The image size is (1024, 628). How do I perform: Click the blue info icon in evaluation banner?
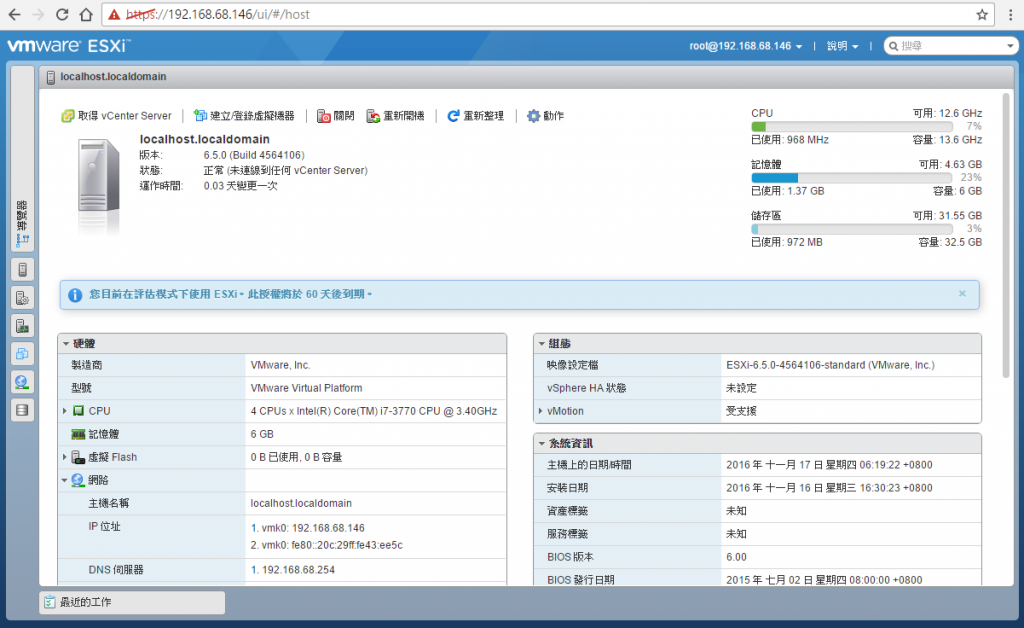[75, 295]
